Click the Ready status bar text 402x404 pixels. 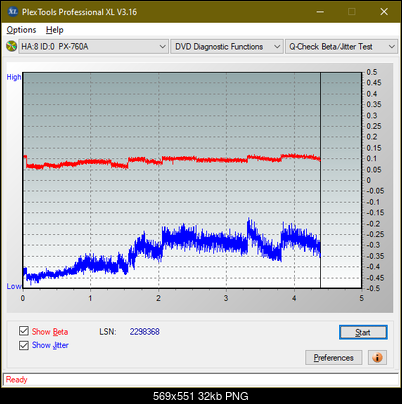coord(17,380)
